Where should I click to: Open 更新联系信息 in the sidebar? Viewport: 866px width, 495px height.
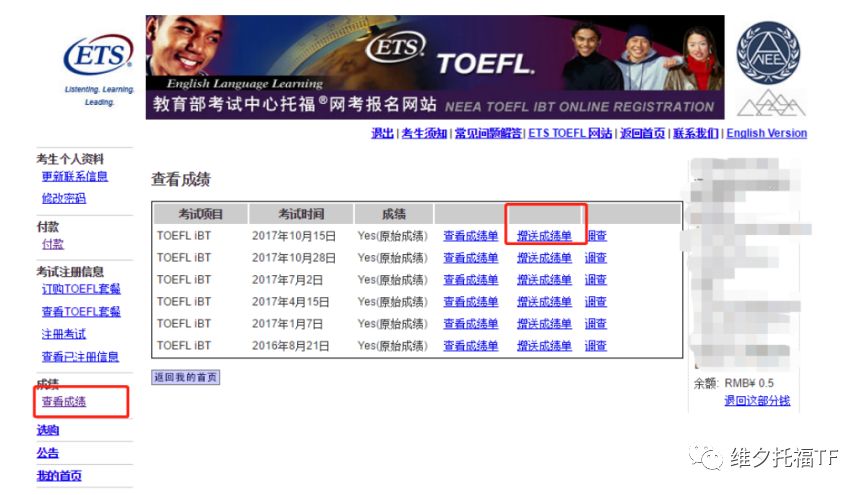pyautogui.click(x=75, y=176)
